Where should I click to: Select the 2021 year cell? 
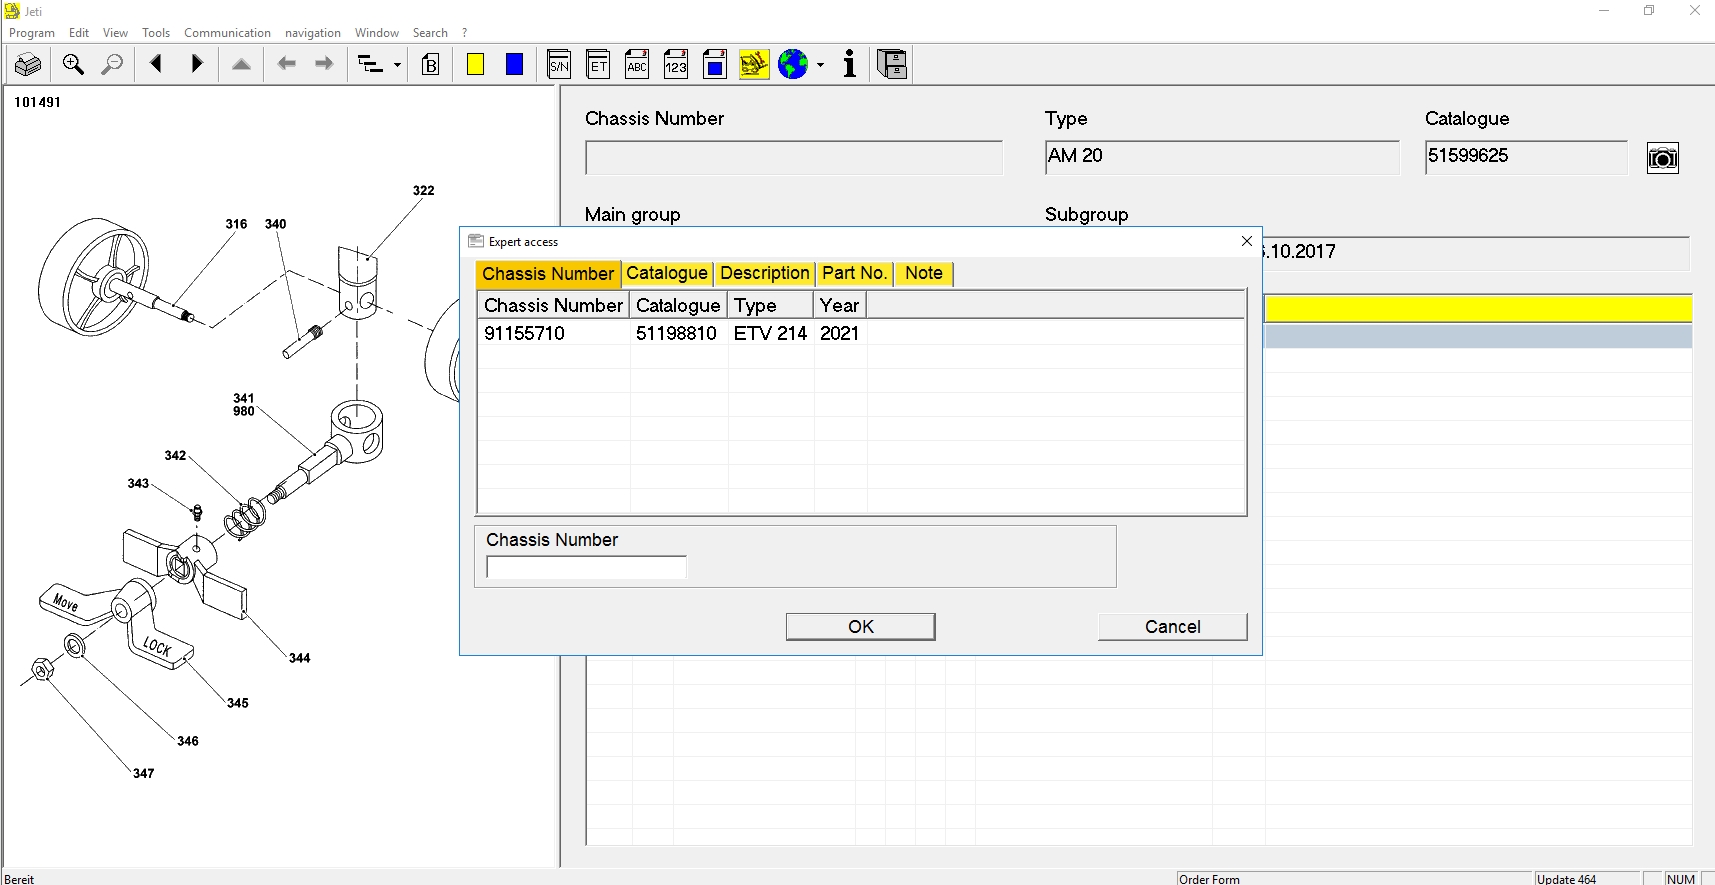click(840, 333)
